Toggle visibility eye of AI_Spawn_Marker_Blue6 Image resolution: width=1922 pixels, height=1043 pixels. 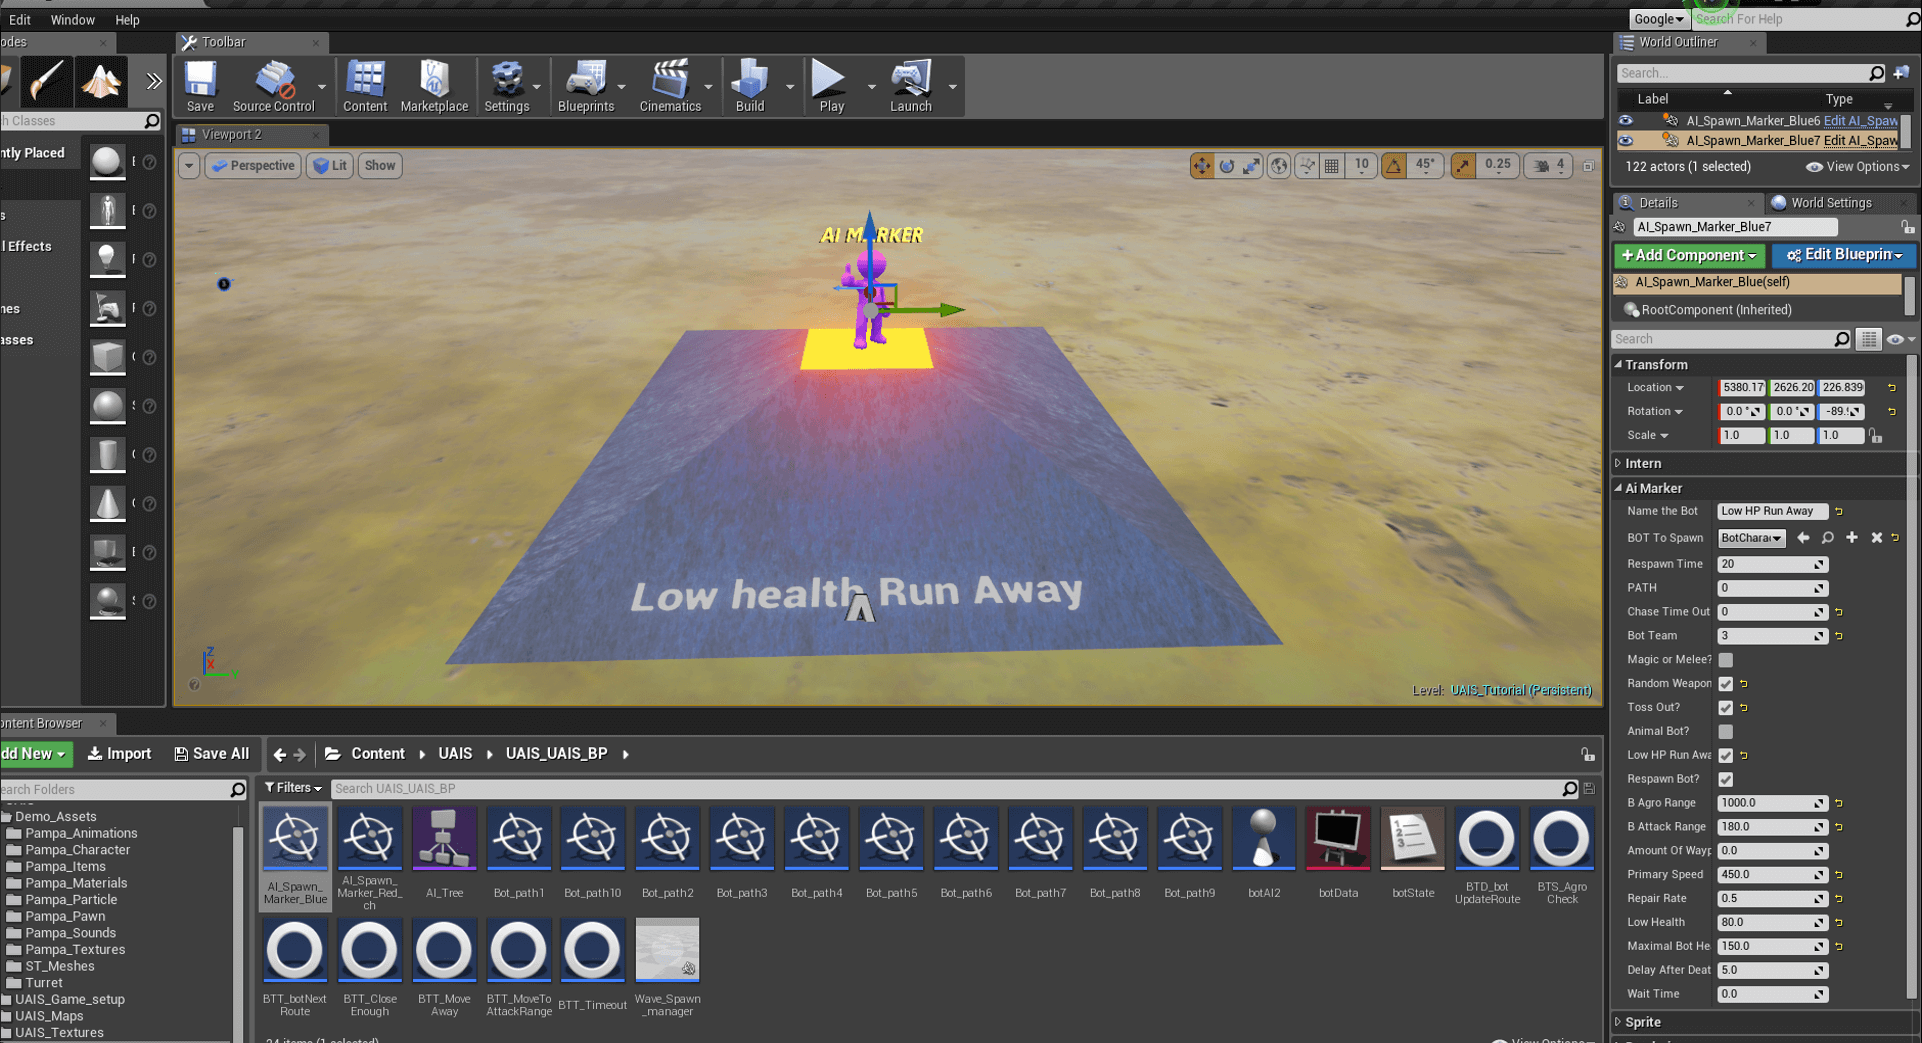(1626, 121)
